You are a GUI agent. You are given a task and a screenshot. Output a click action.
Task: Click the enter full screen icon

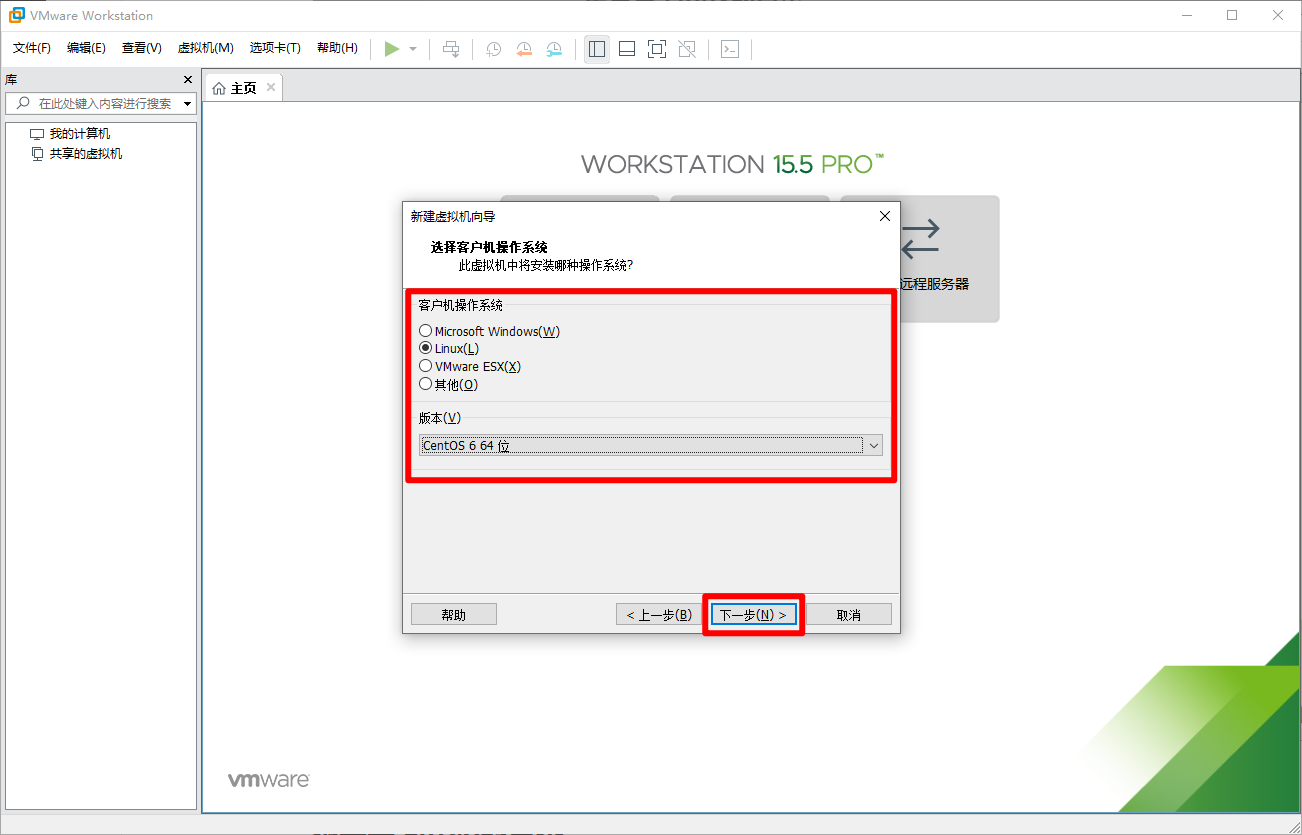click(657, 49)
